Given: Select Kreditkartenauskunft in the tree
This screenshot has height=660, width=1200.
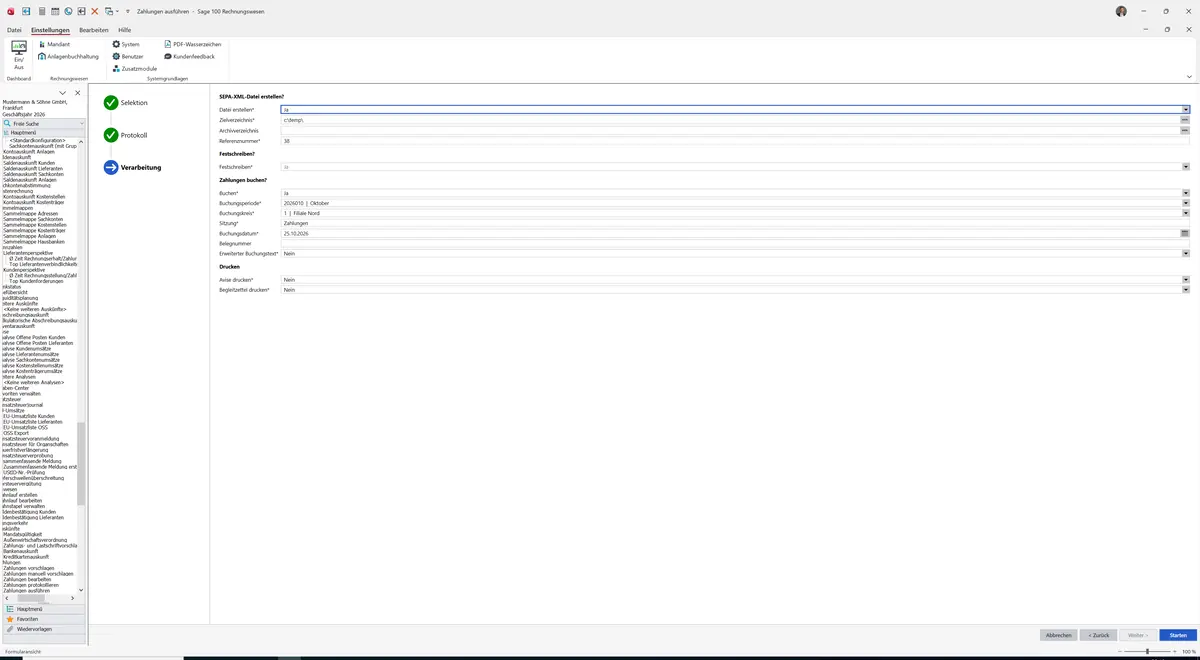Looking at the screenshot, I should pos(27,557).
